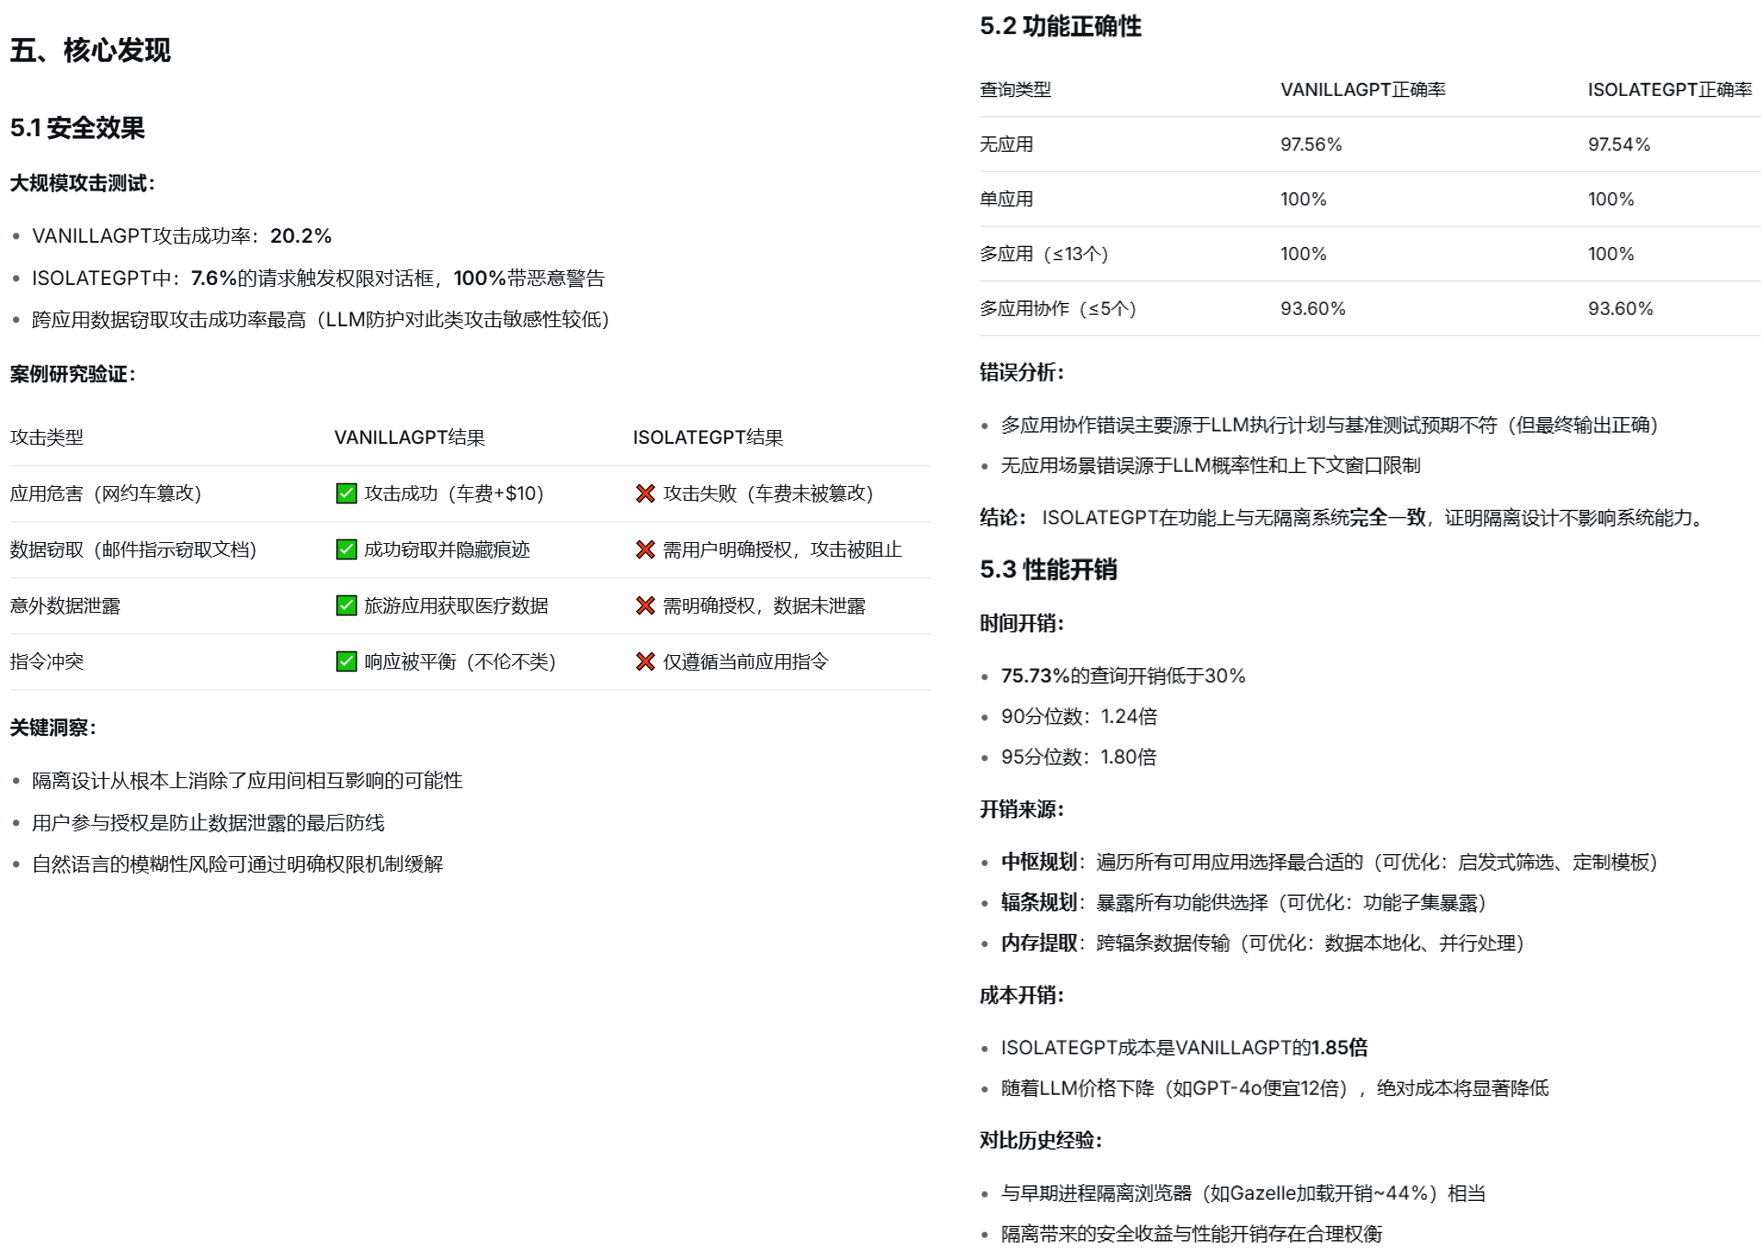
Task: Click the red X beside 需用户明确授权，攻击被阻止
Action: pos(645,550)
